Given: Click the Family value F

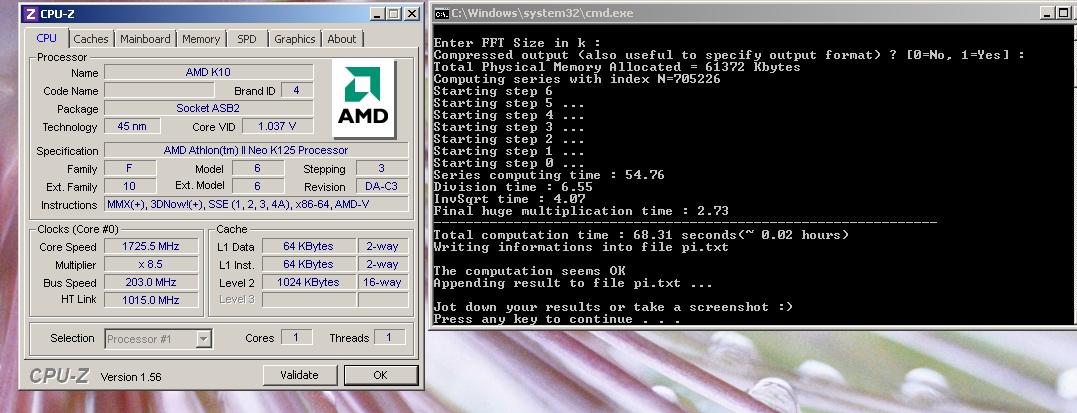Looking at the screenshot, I should (x=130, y=168).
